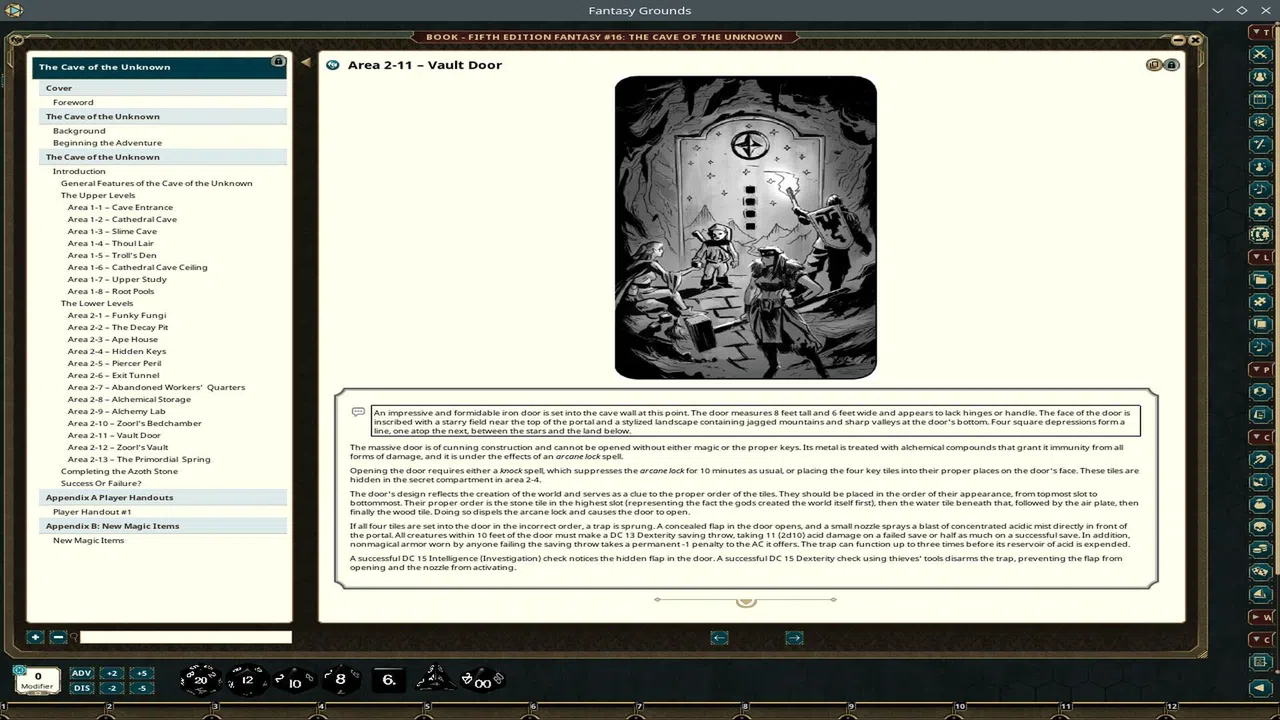Viewport: 1280px width, 720px height.
Task: Roll the d10 die
Action: pyautogui.click(x=294, y=681)
